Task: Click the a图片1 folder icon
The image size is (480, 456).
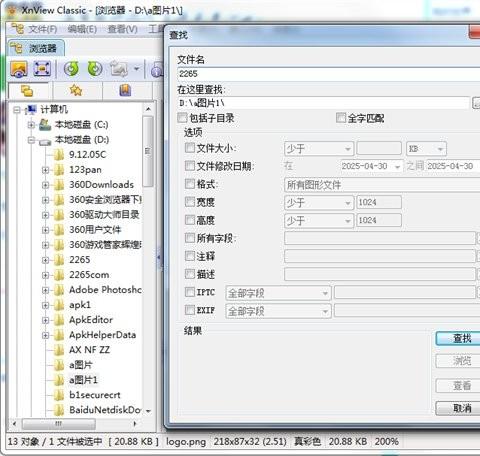Action: (59, 380)
